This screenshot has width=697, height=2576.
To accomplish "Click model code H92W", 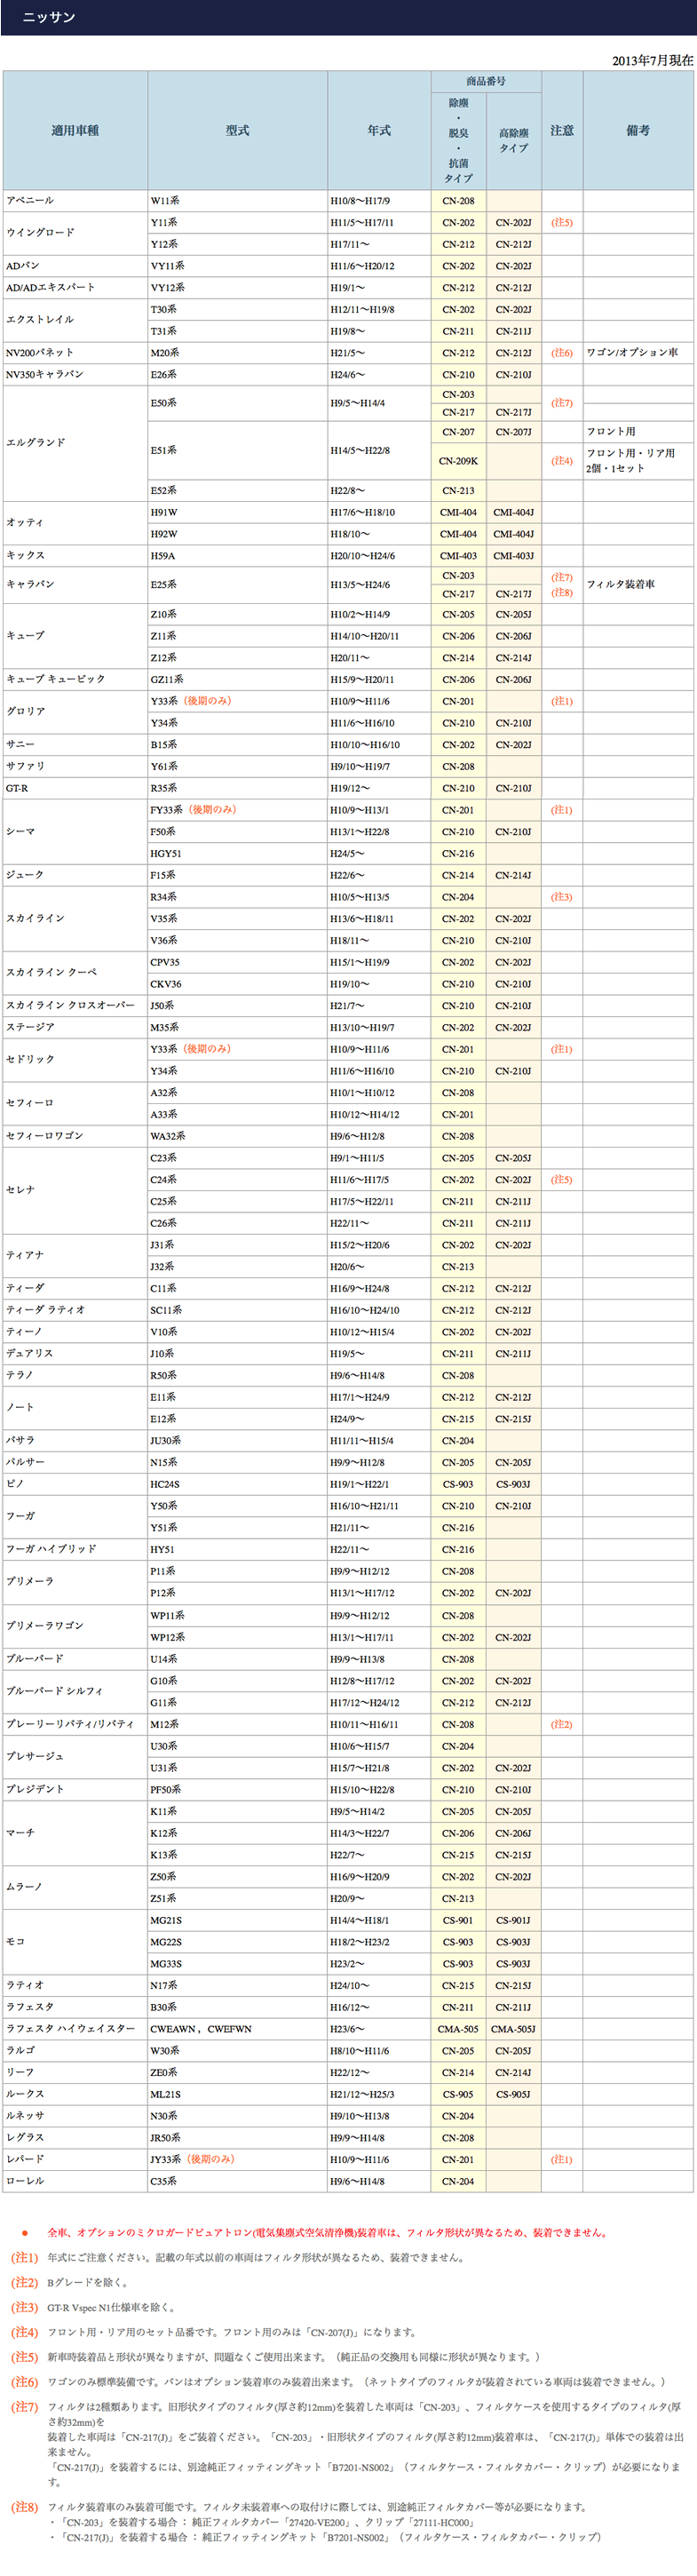I will point(163,534).
